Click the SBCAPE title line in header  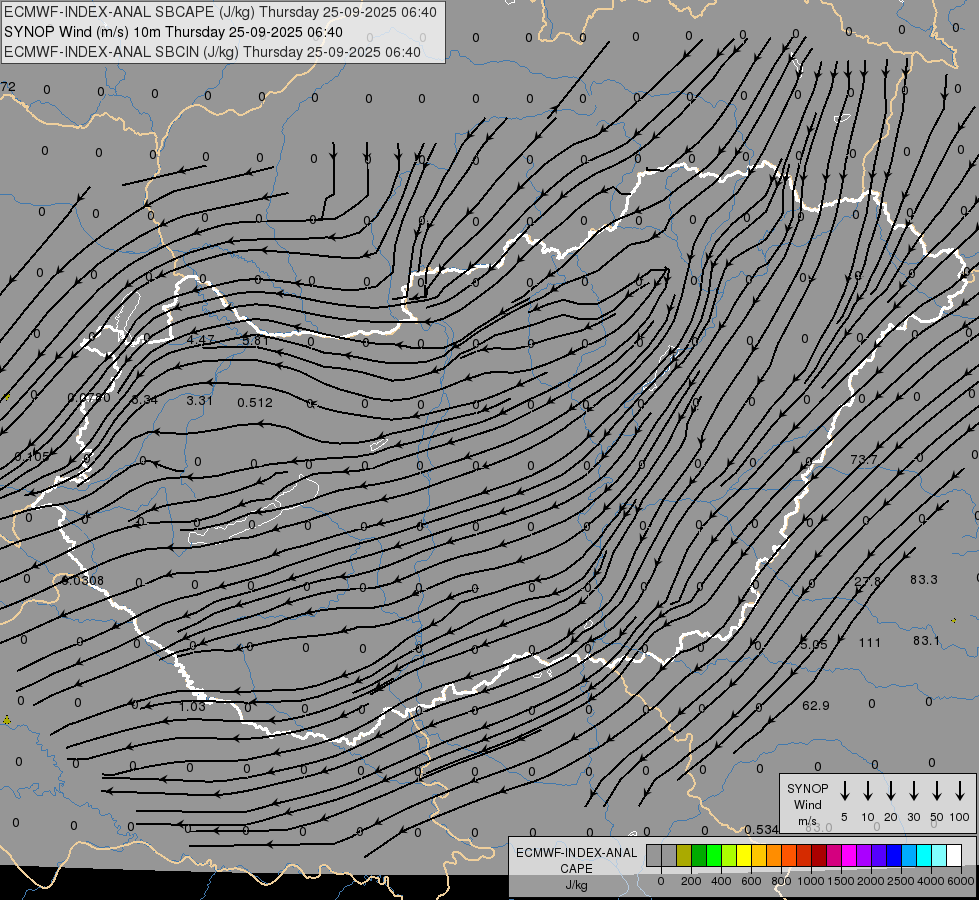[220, 12]
